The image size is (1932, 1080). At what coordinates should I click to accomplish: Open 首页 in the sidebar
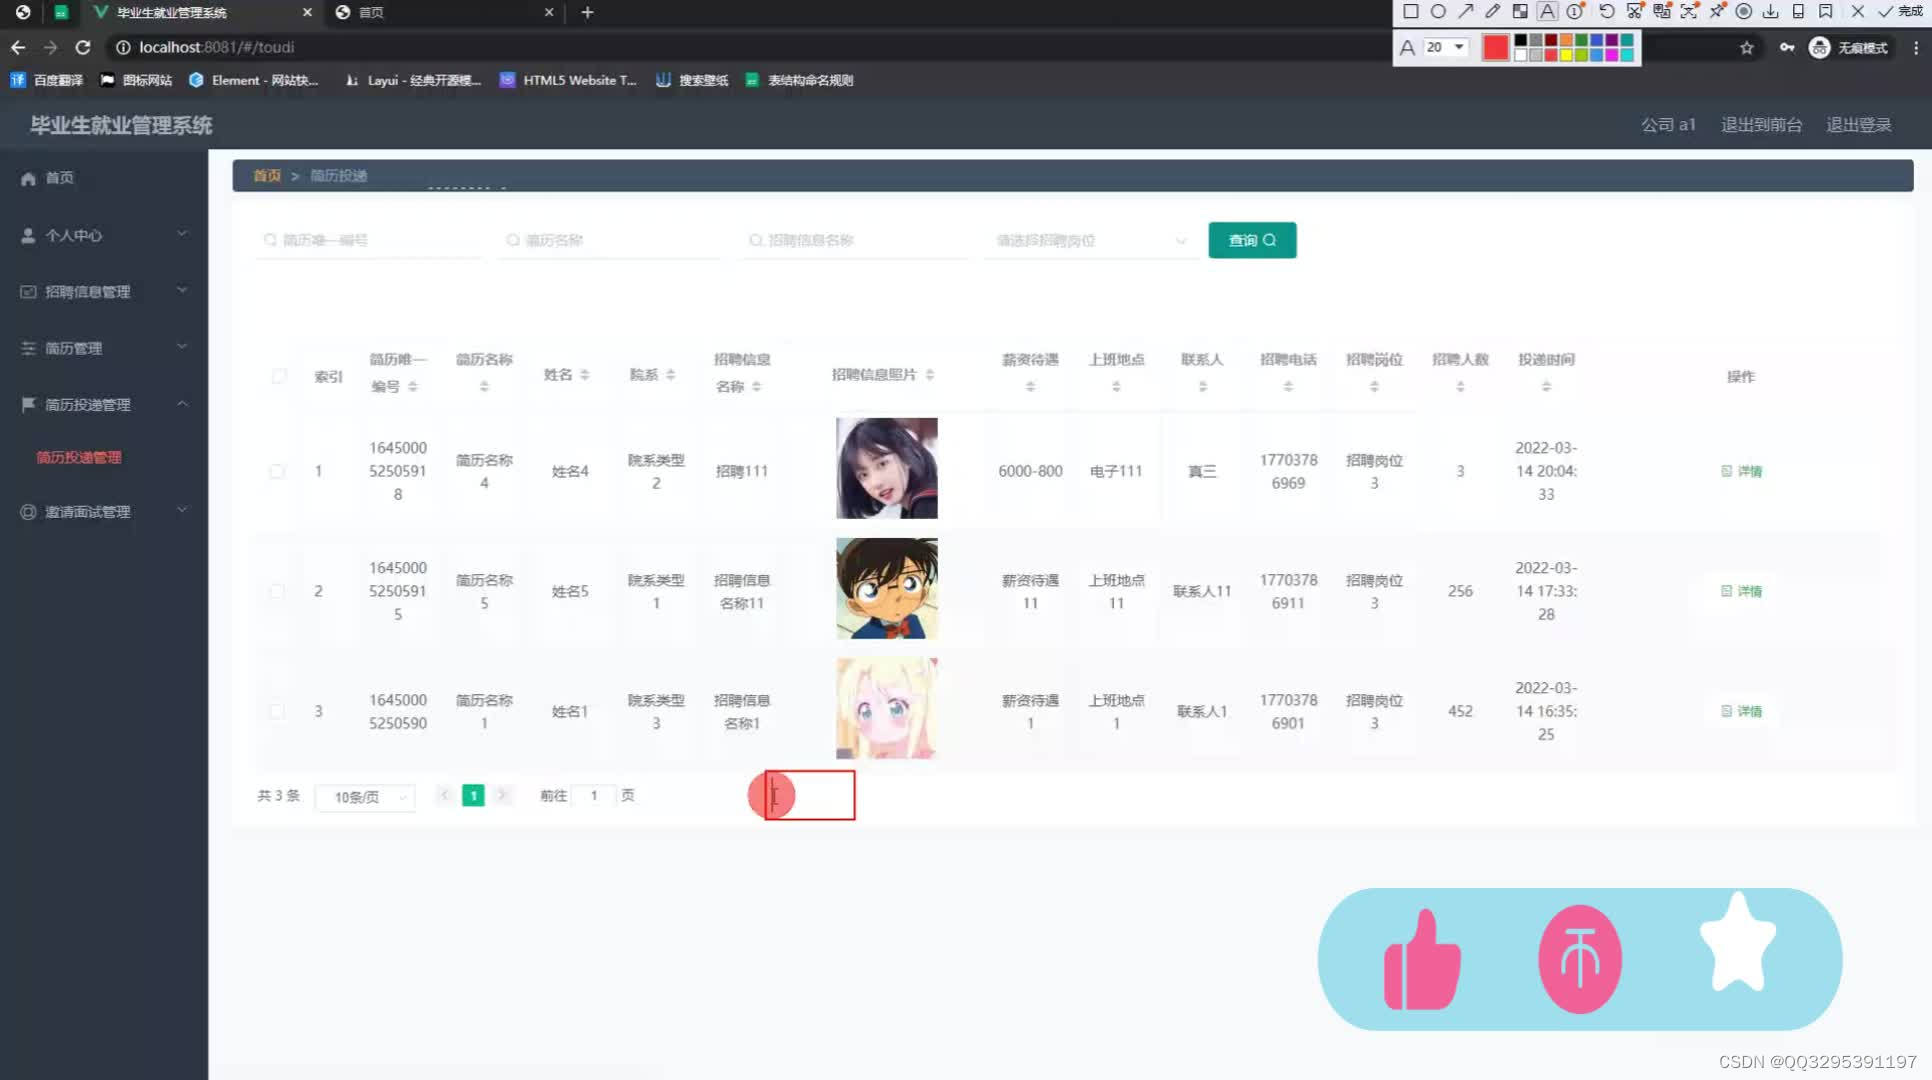click(104, 178)
